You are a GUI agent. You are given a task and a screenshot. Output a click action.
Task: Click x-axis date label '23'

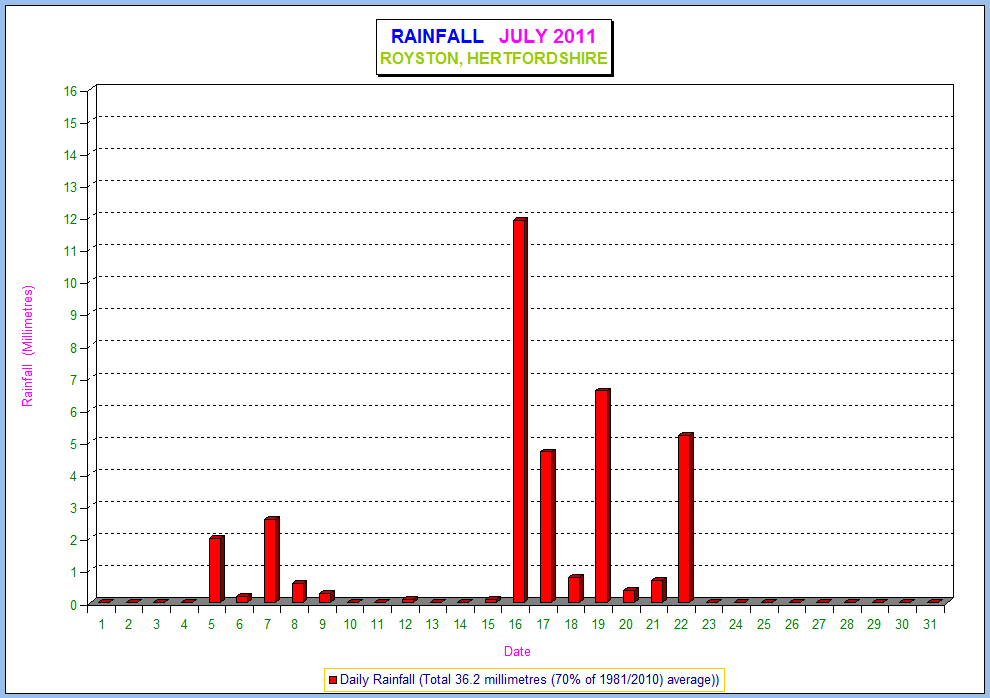708,624
